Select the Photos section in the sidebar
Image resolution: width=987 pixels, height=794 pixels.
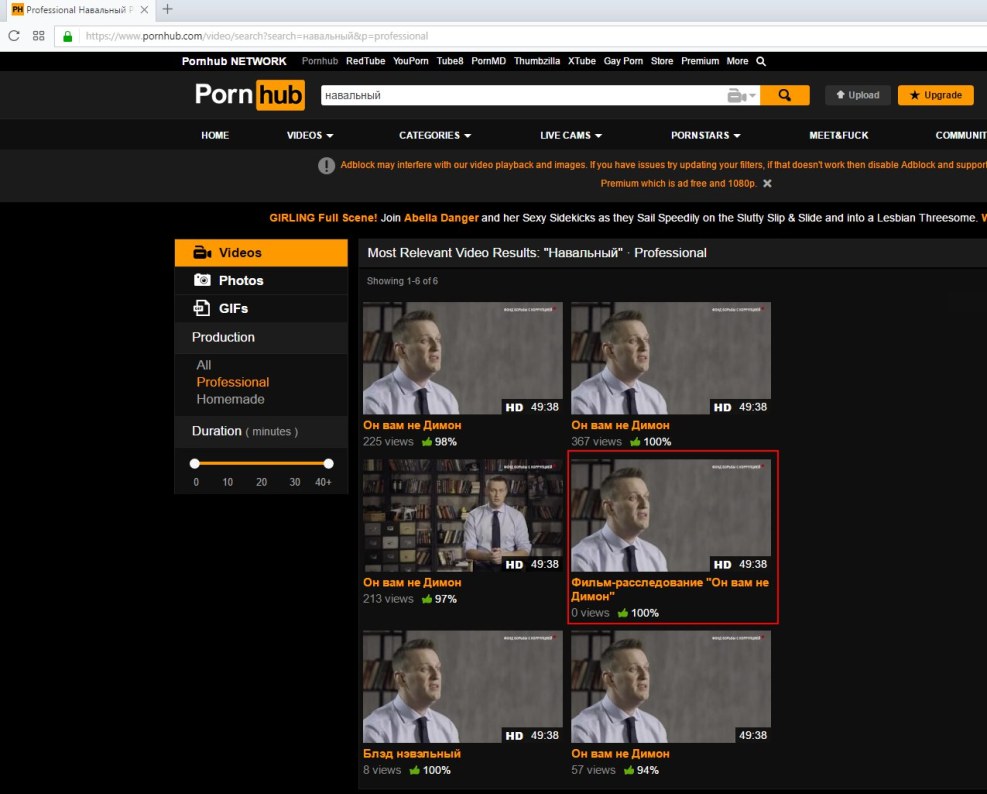pyautogui.click(x=240, y=281)
